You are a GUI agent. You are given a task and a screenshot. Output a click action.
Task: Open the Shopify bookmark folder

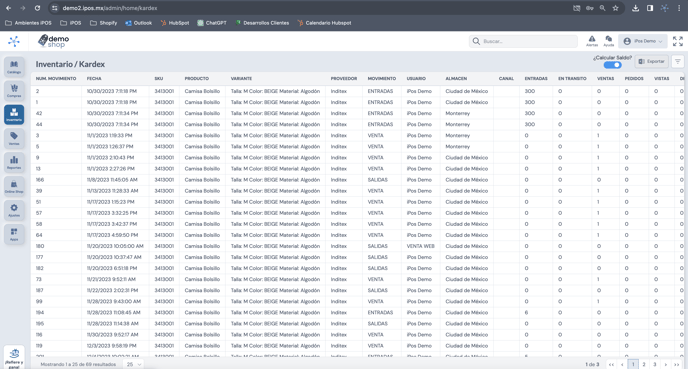pyautogui.click(x=104, y=23)
